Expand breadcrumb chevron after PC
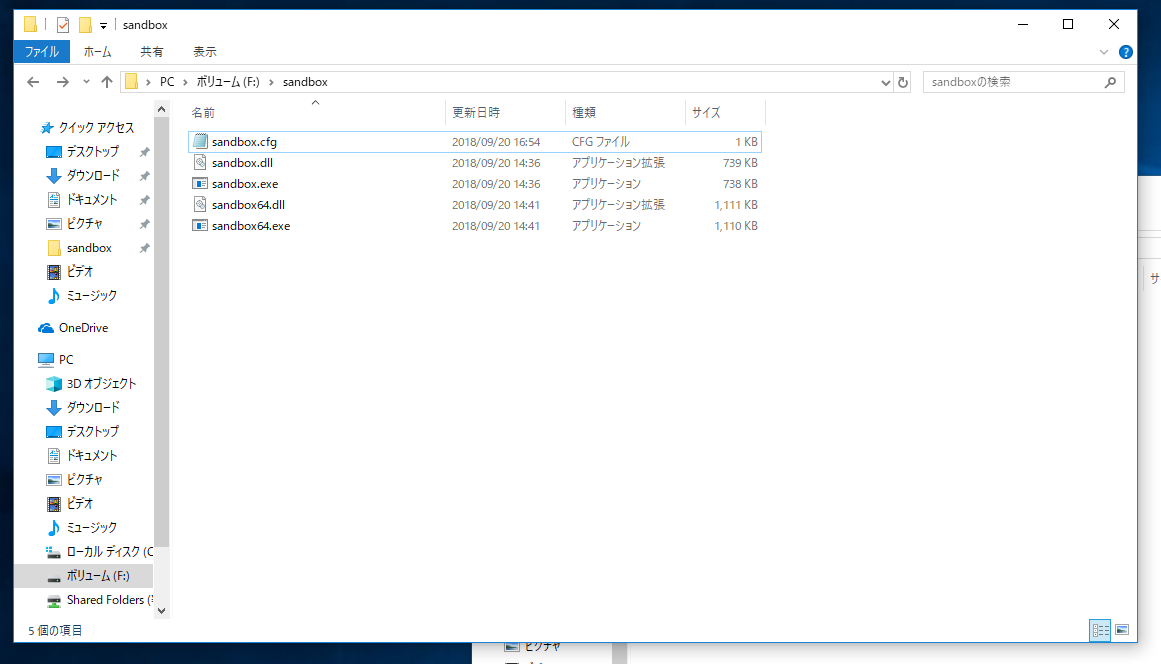This screenshot has width=1161, height=664. 185,82
